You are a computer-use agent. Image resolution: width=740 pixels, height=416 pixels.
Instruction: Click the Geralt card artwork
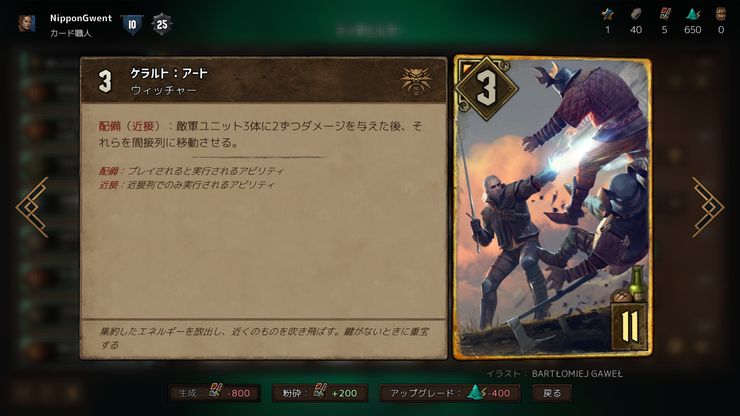tap(553, 207)
